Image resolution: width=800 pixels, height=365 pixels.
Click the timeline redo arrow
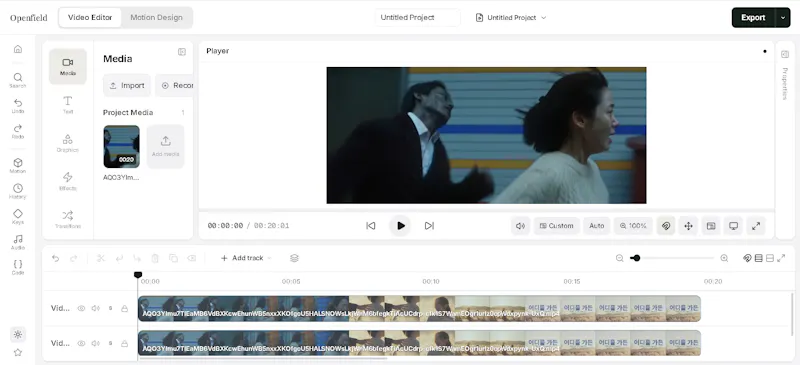(73, 258)
